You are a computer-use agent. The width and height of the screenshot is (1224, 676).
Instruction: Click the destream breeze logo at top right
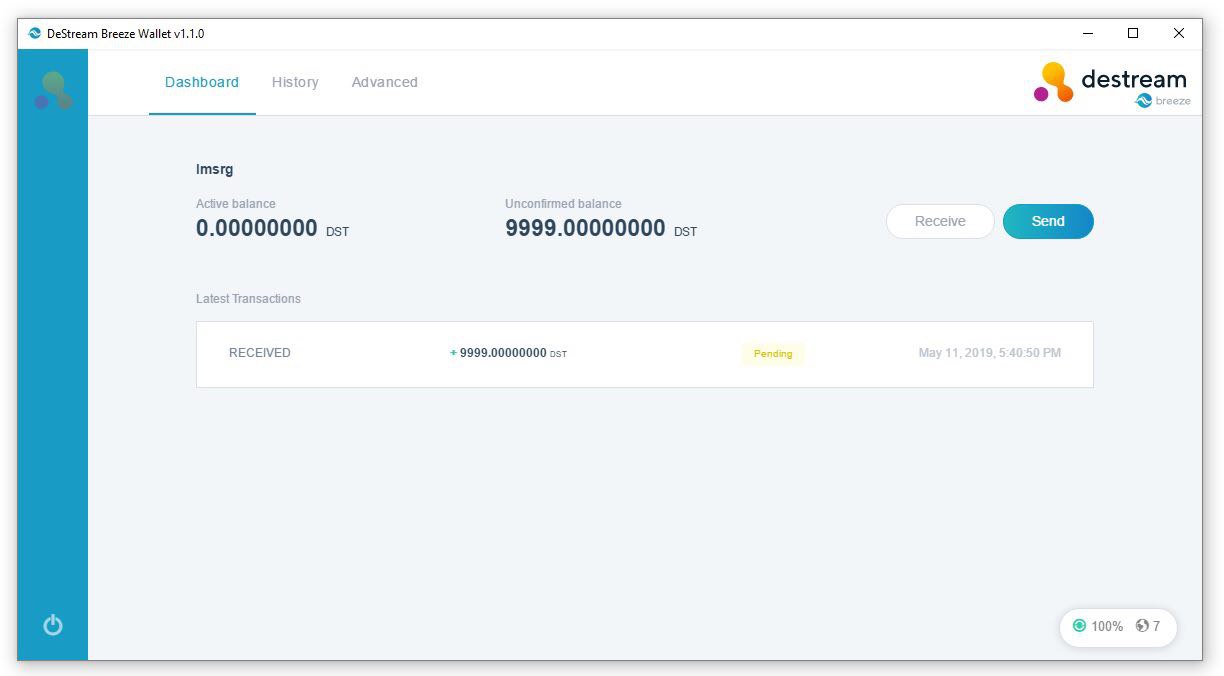1110,84
